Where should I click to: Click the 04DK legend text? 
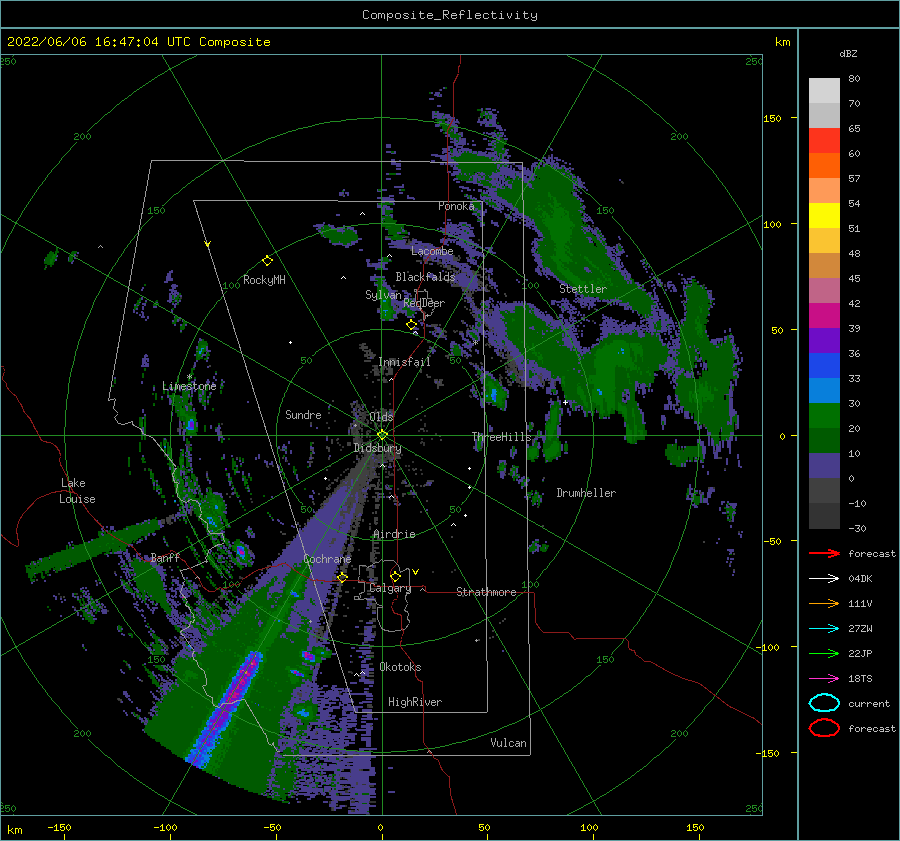[860, 579]
